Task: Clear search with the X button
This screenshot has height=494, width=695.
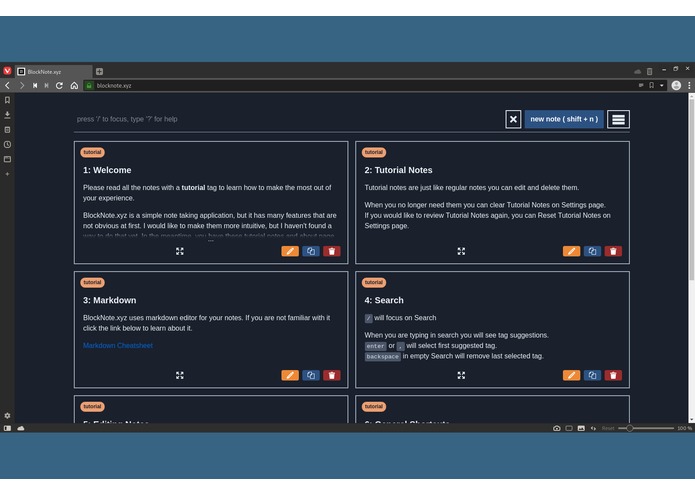Action: pos(513,119)
